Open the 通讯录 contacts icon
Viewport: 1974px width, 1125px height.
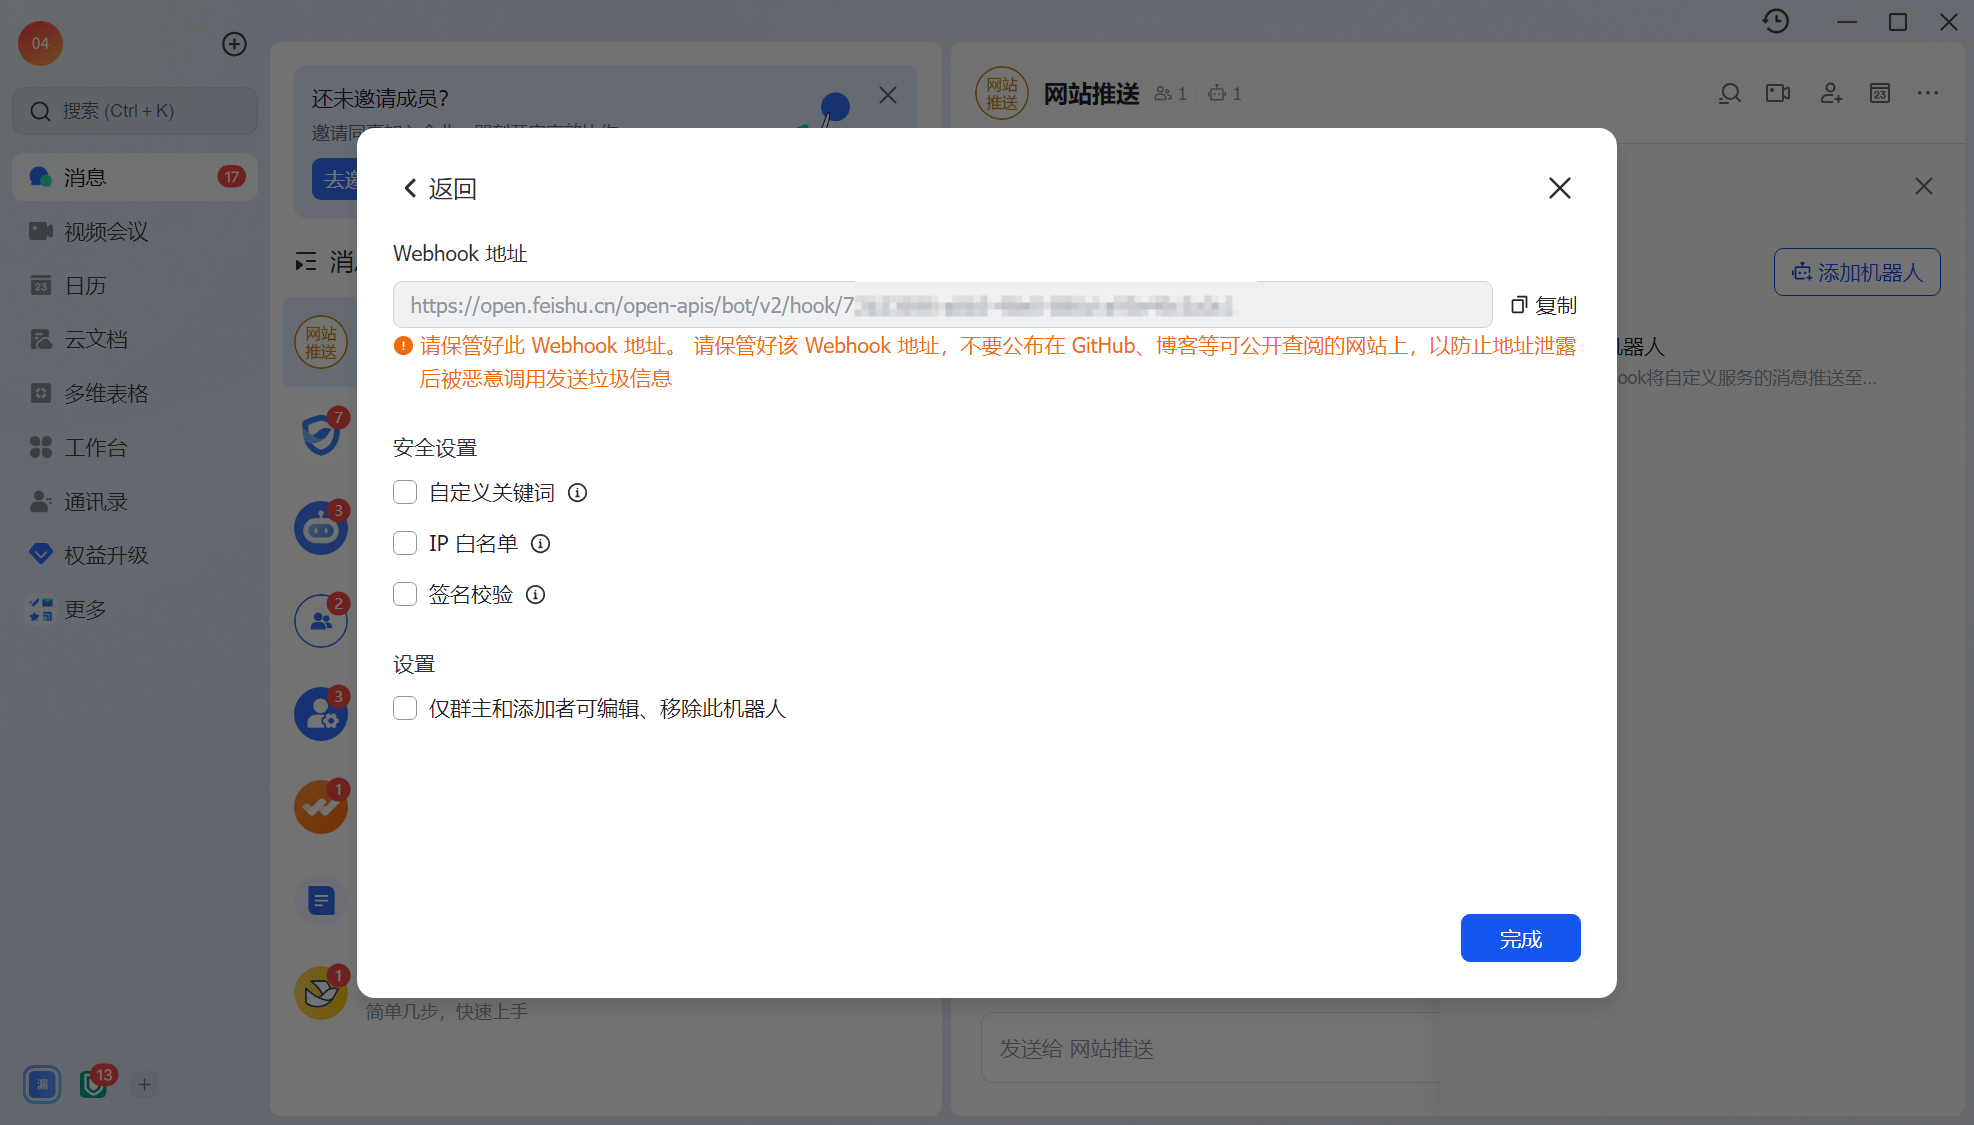[x=94, y=501]
